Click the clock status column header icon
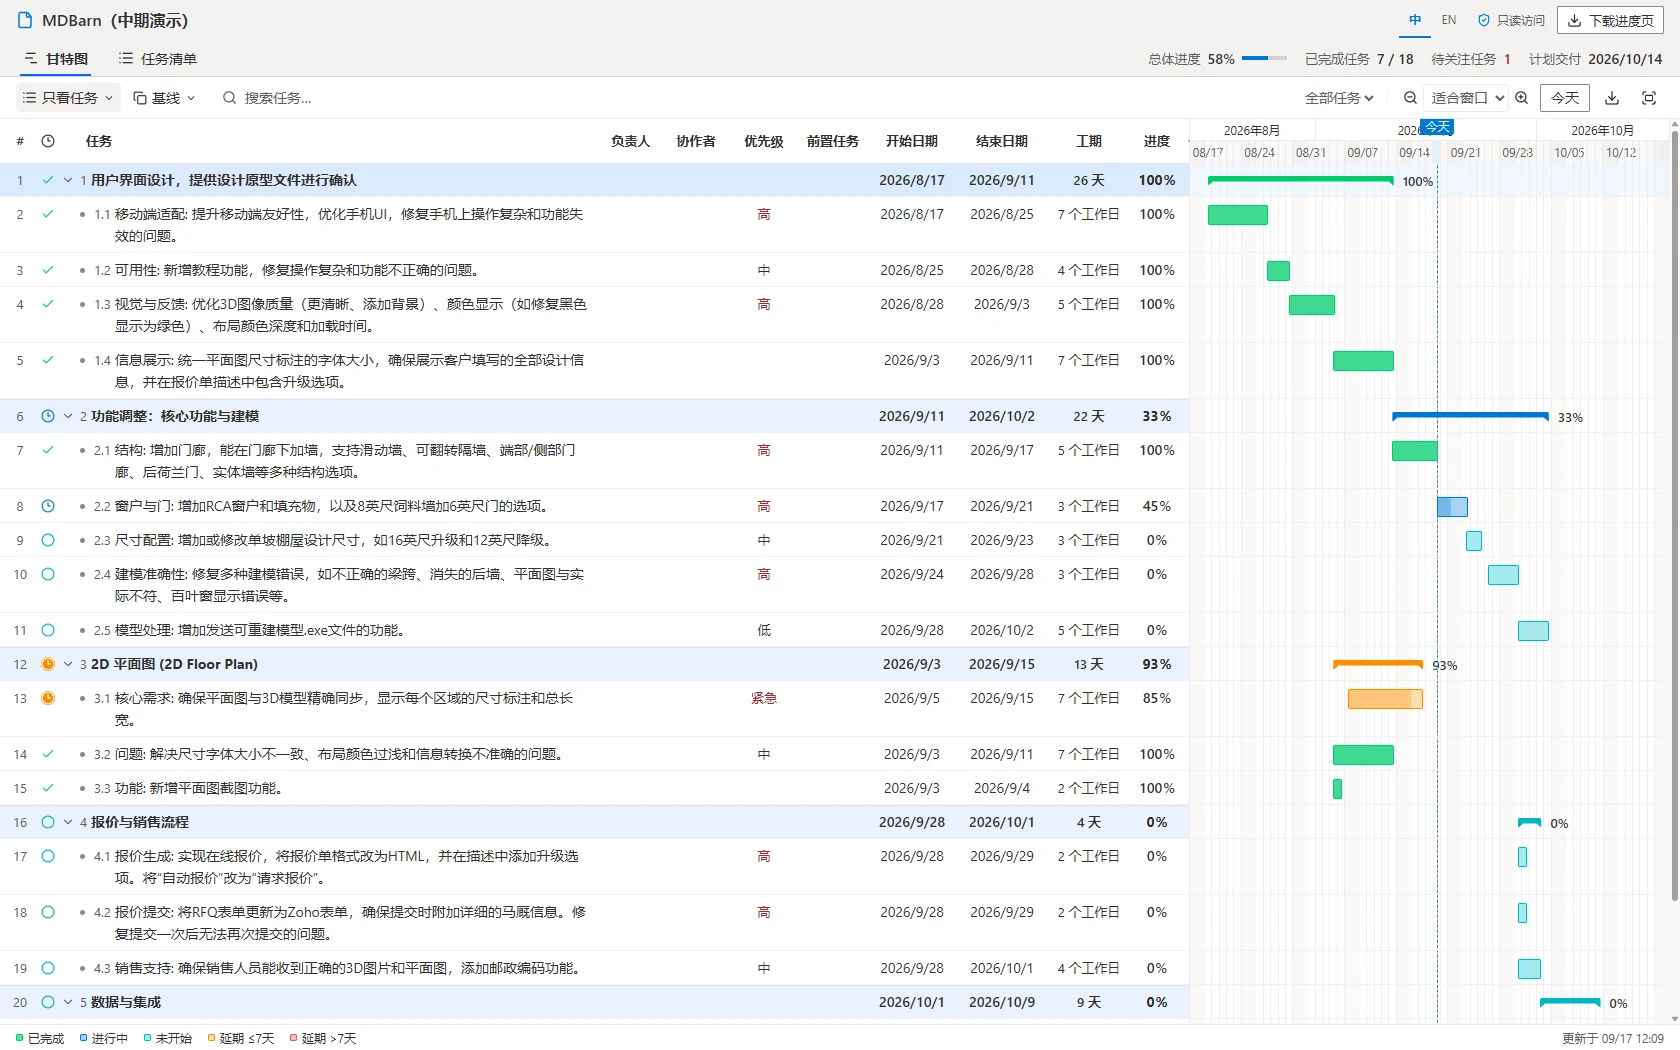 click(48, 141)
